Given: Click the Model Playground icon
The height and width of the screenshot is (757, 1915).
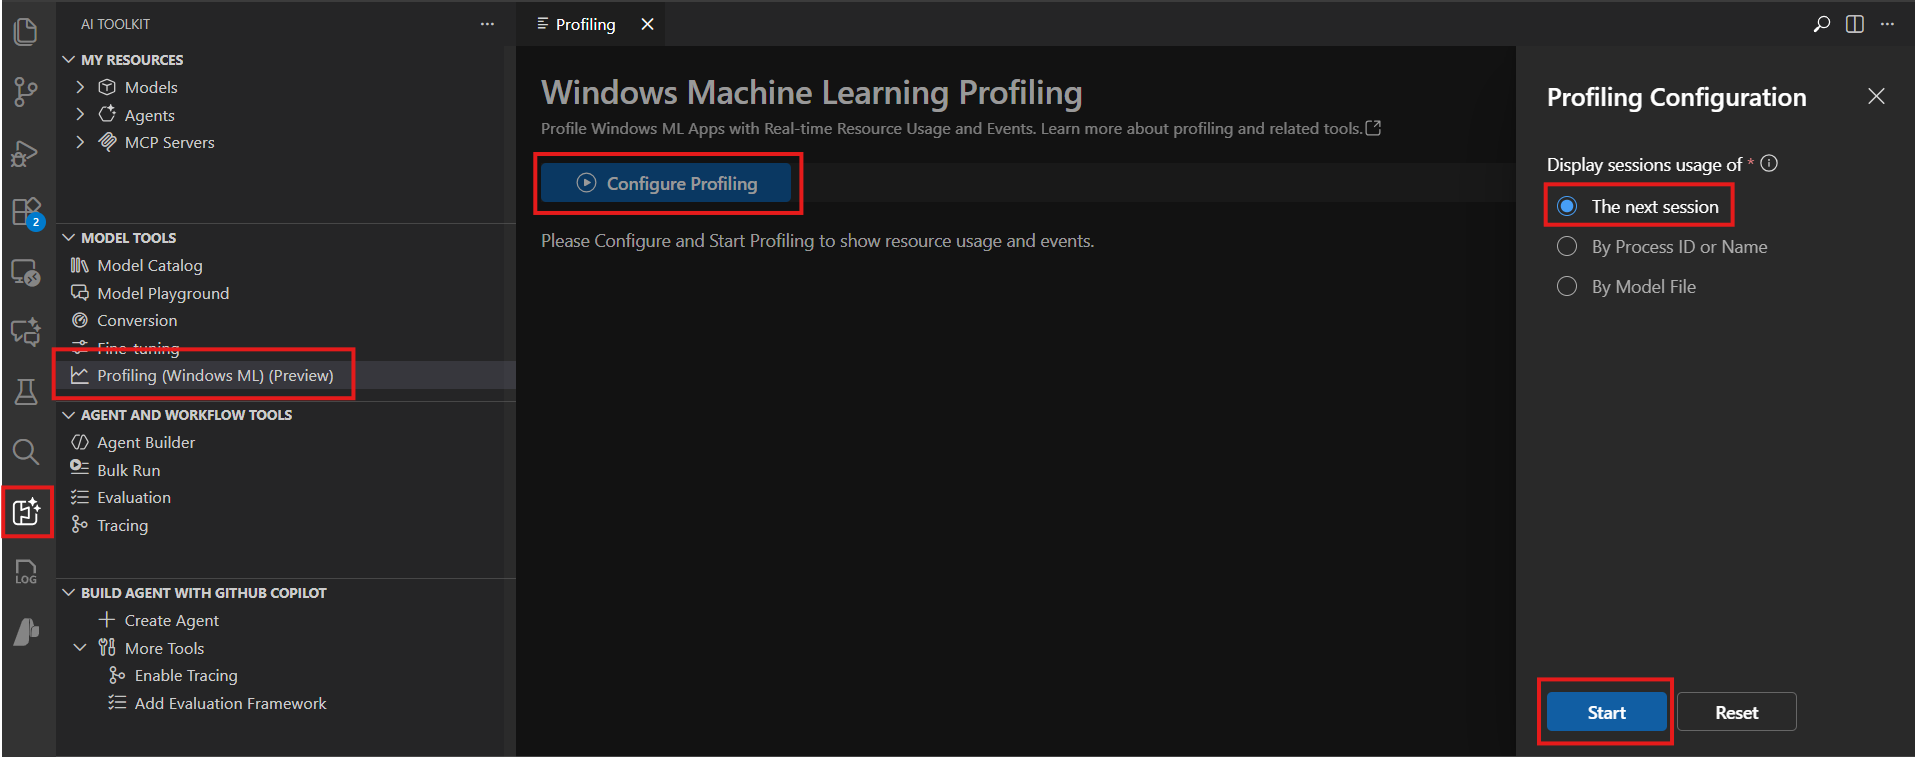Looking at the screenshot, I should tap(80, 293).
